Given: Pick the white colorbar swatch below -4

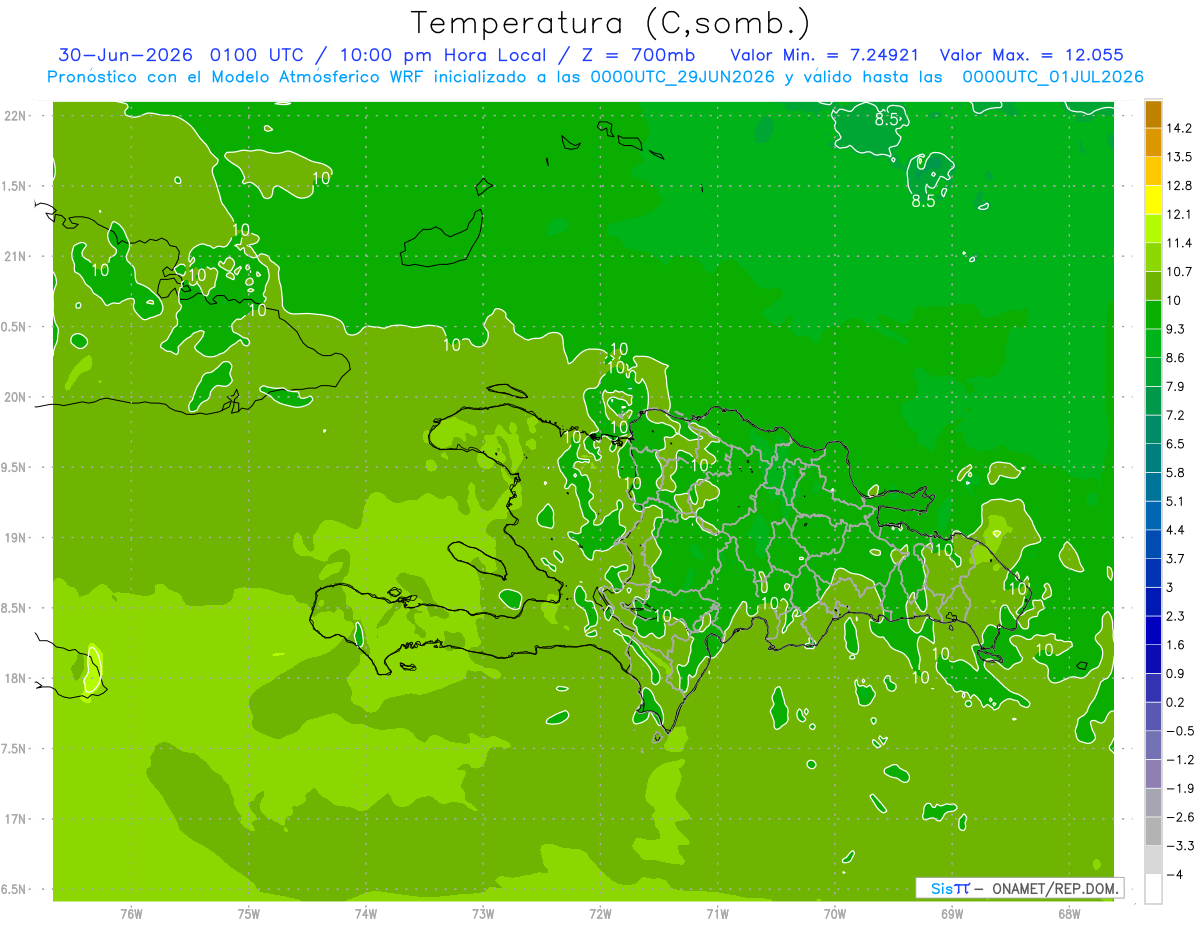Looking at the screenshot, I should [x=1153, y=888].
